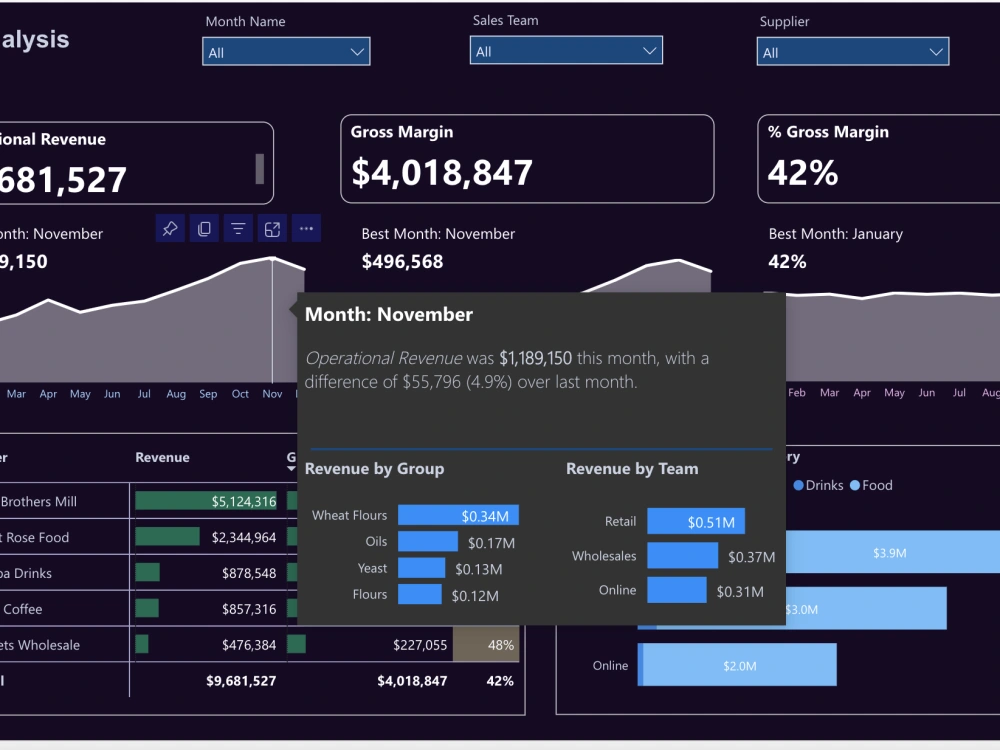The image size is (1000, 750).
Task: Sort table by the Revenue column header
Action: [x=162, y=457]
